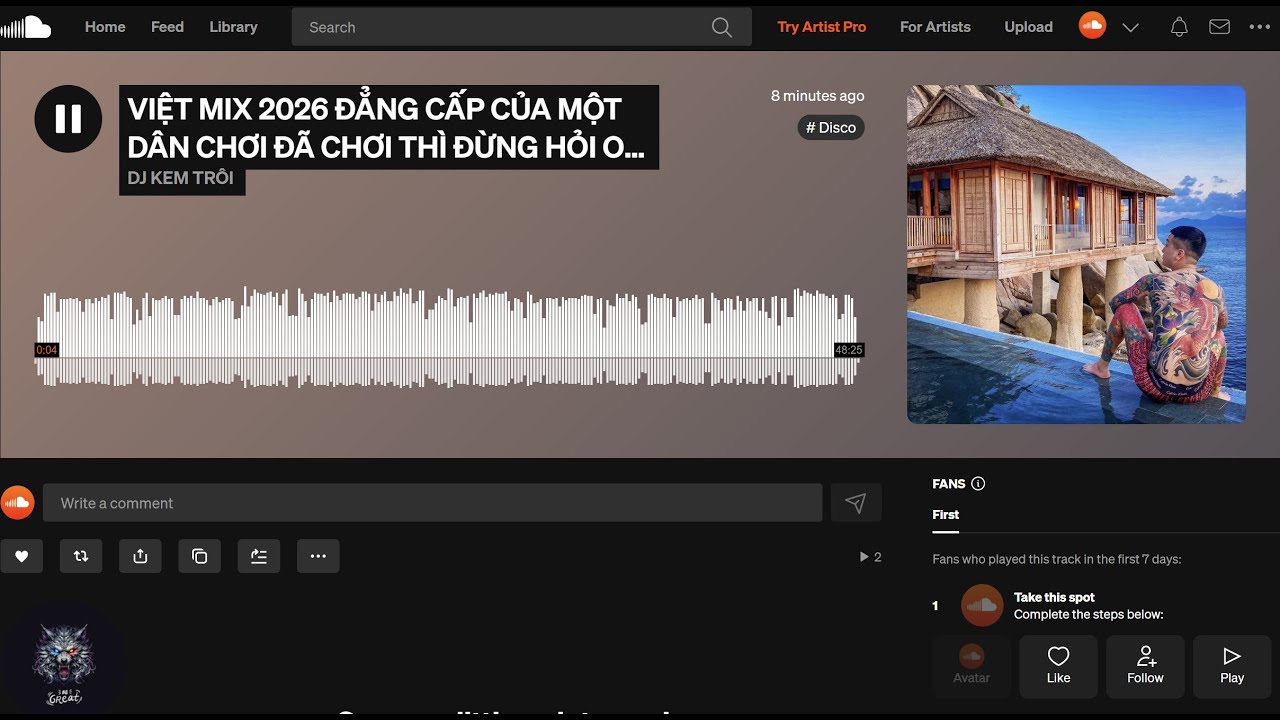Open track more actions menu
This screenshot has height=720, width=1280.
318,556
